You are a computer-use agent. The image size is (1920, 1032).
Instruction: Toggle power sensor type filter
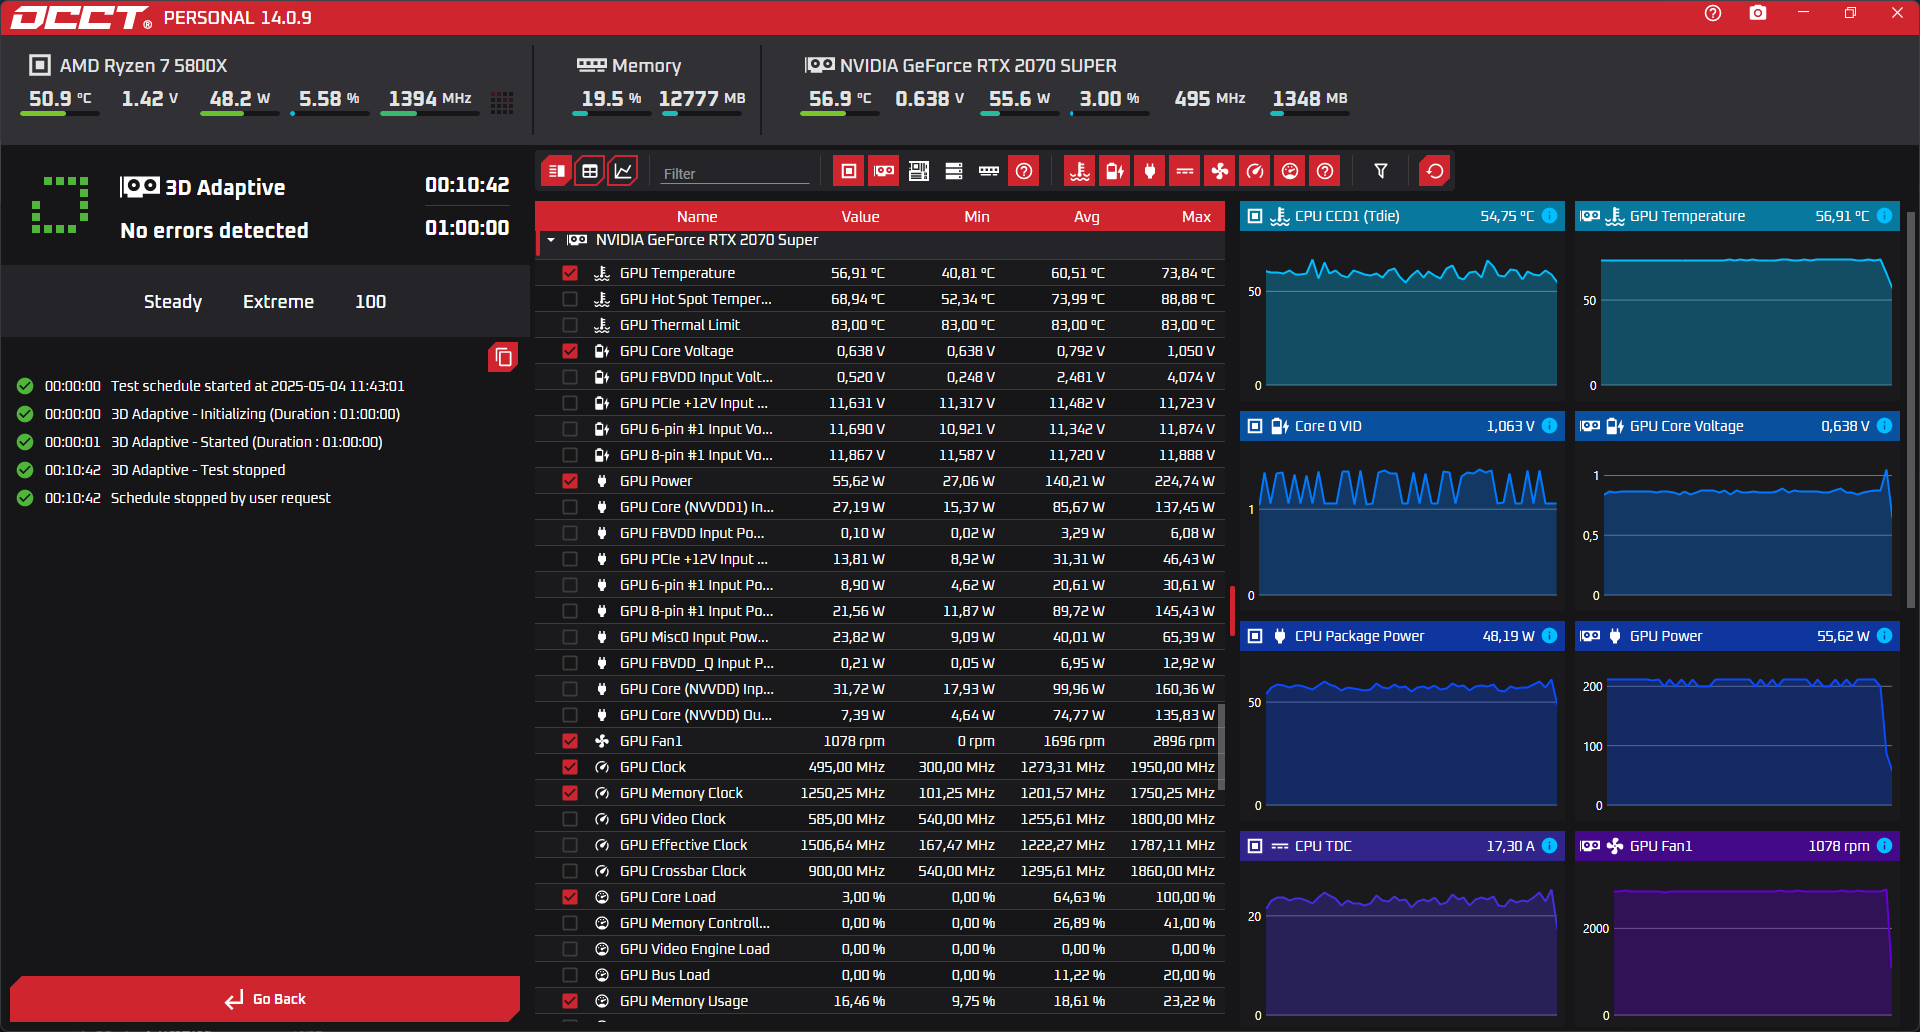click(1150, 171)
